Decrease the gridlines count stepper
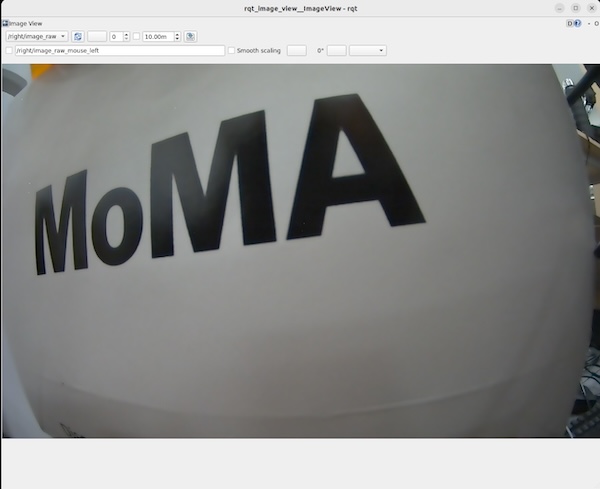Image resolution: width=600 pixels, height=489 pixels. [x=126, y=39]
